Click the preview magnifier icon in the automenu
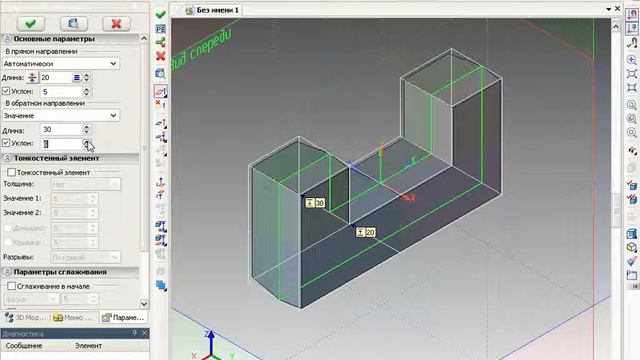 click(x=160, y=73)
